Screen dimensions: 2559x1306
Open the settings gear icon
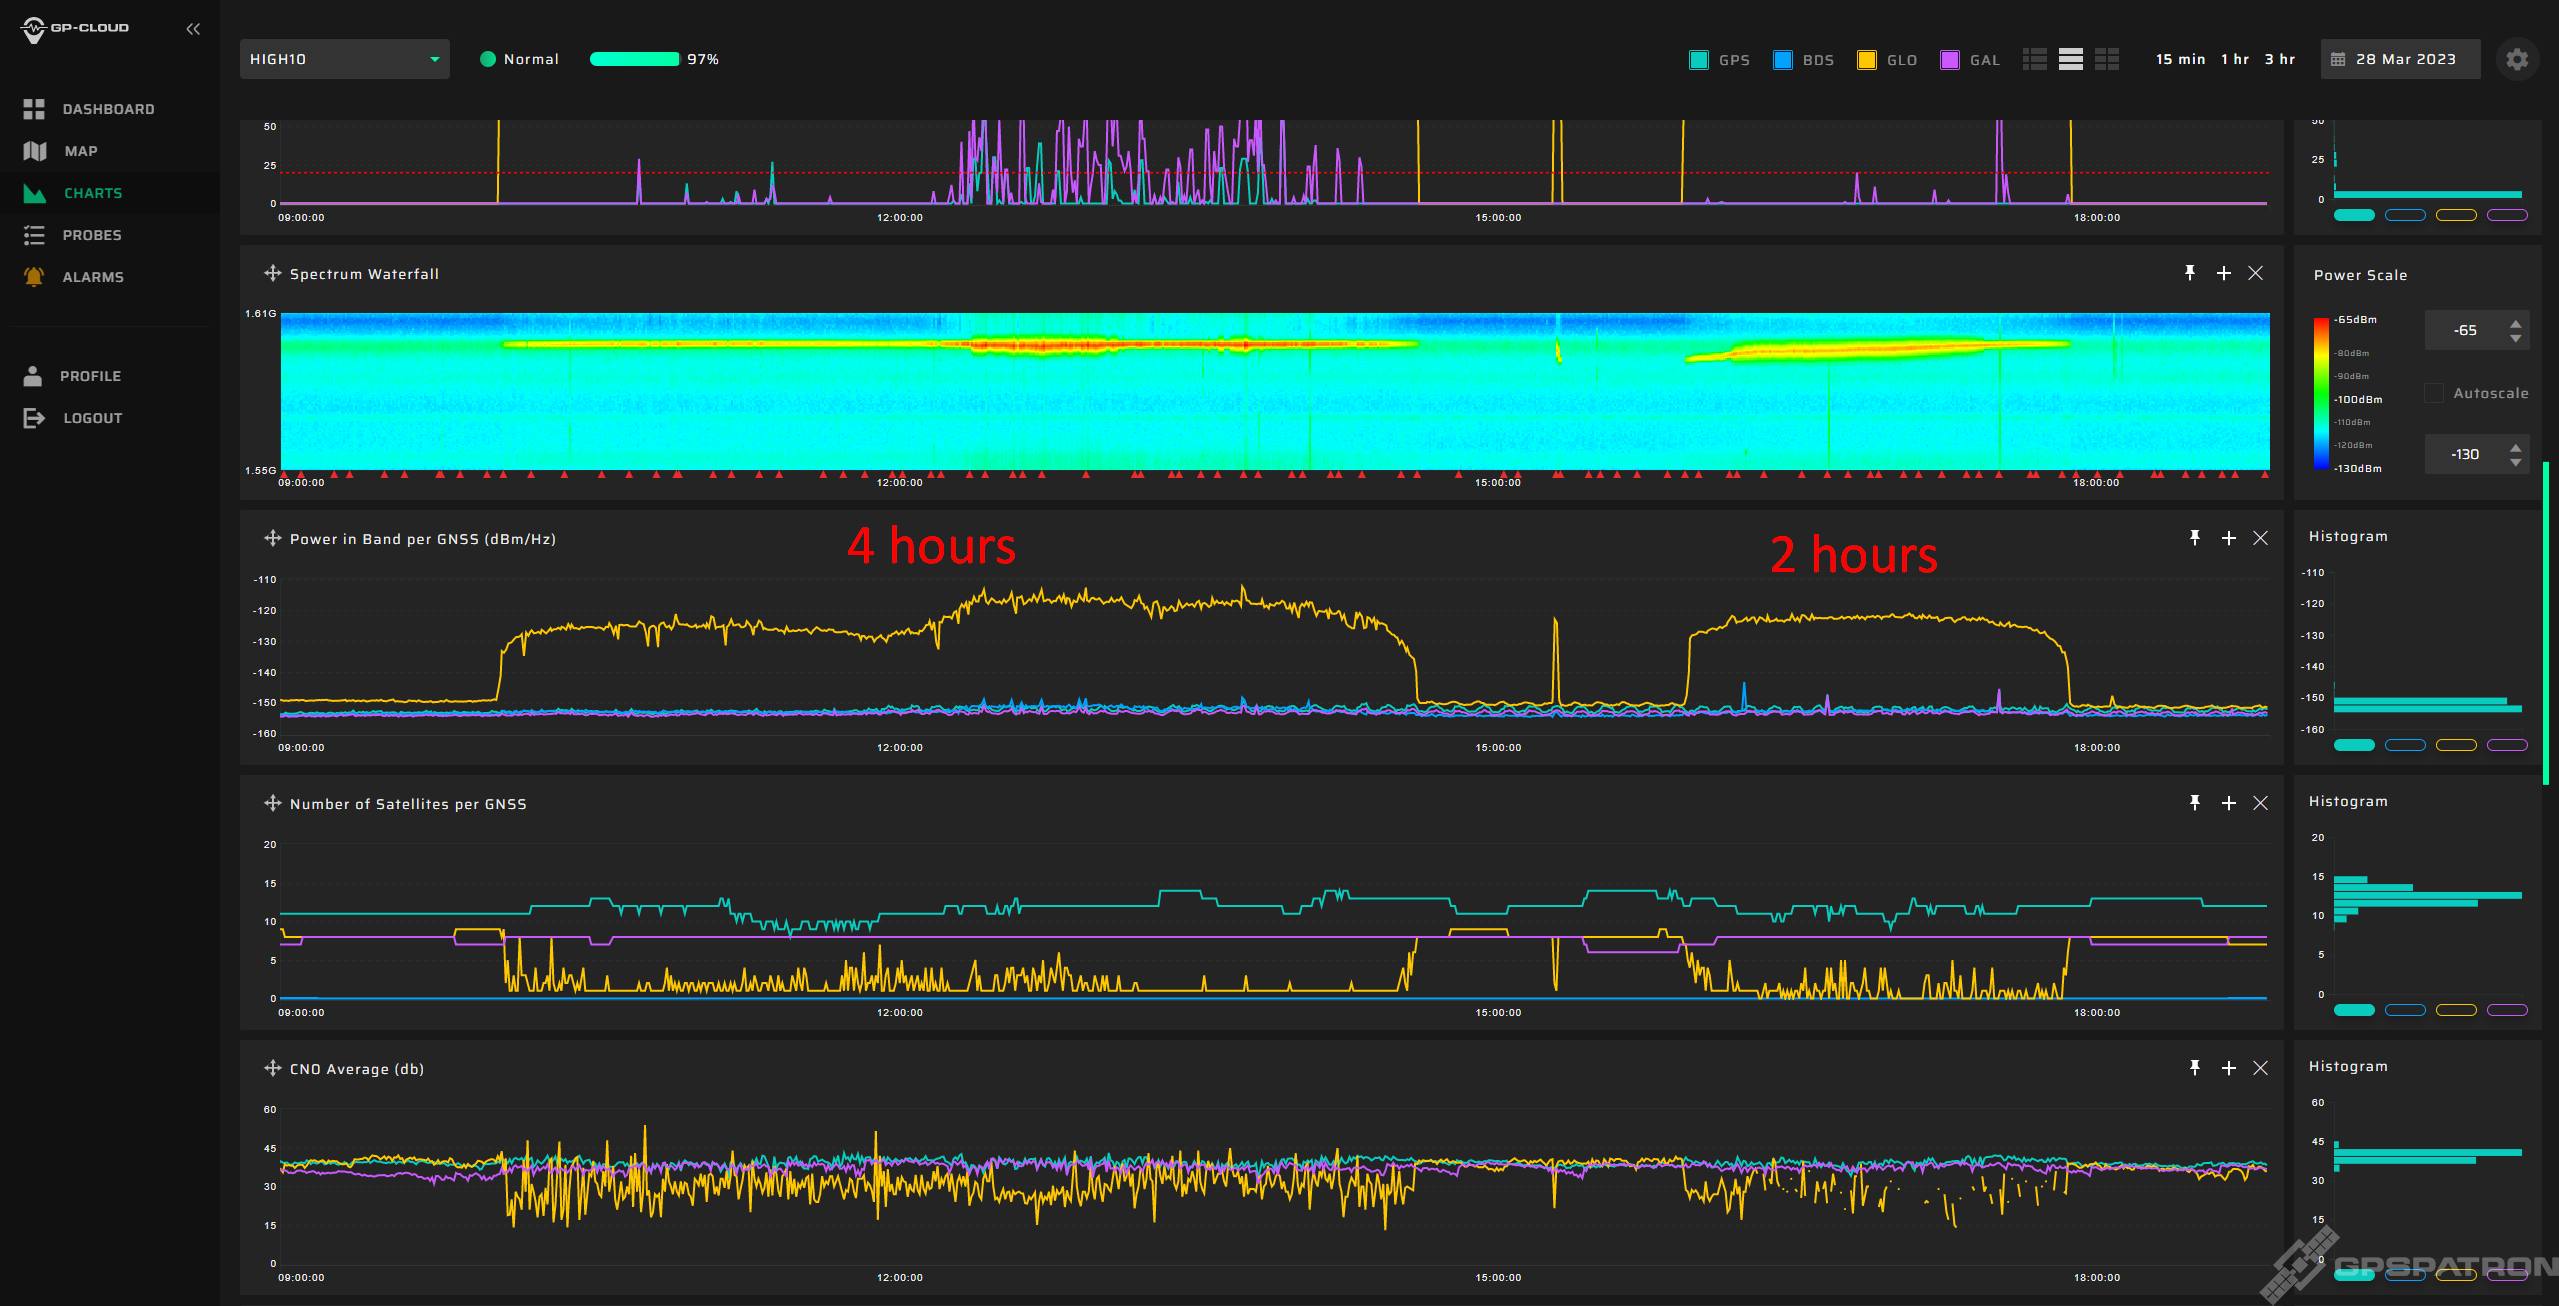2516,59
